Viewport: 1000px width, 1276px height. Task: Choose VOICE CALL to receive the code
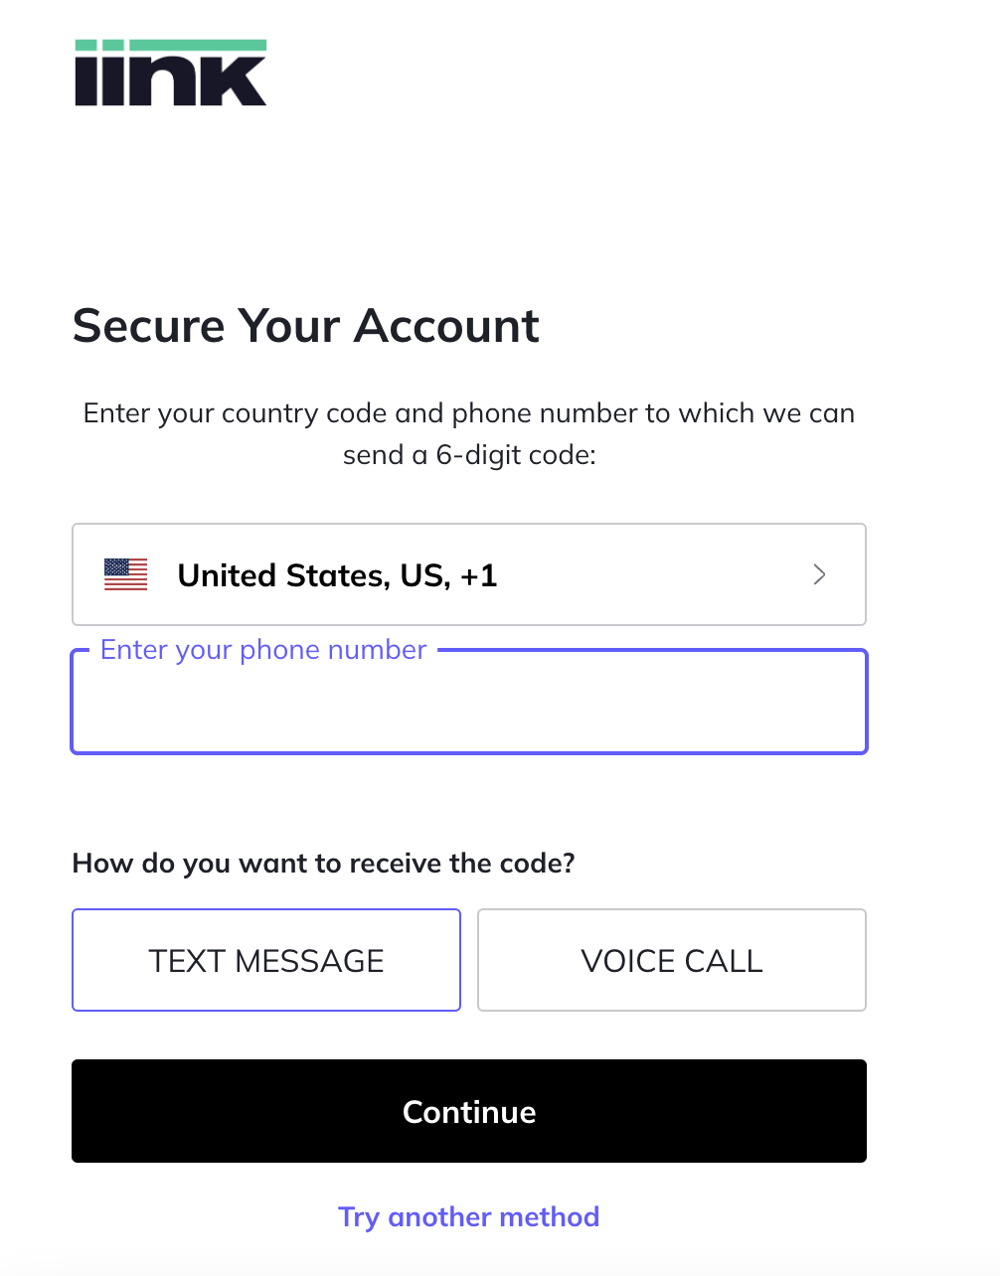671,959
